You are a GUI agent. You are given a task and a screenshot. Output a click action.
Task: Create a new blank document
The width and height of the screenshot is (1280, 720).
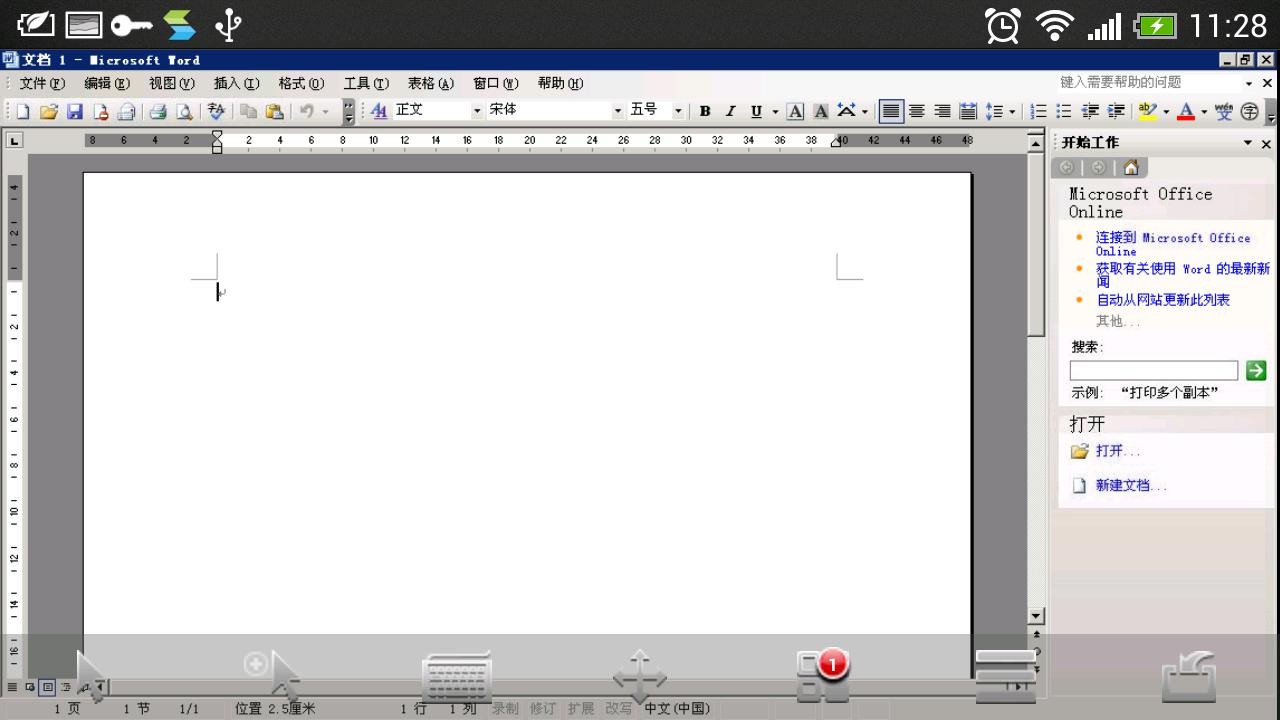tap(23, 111)
